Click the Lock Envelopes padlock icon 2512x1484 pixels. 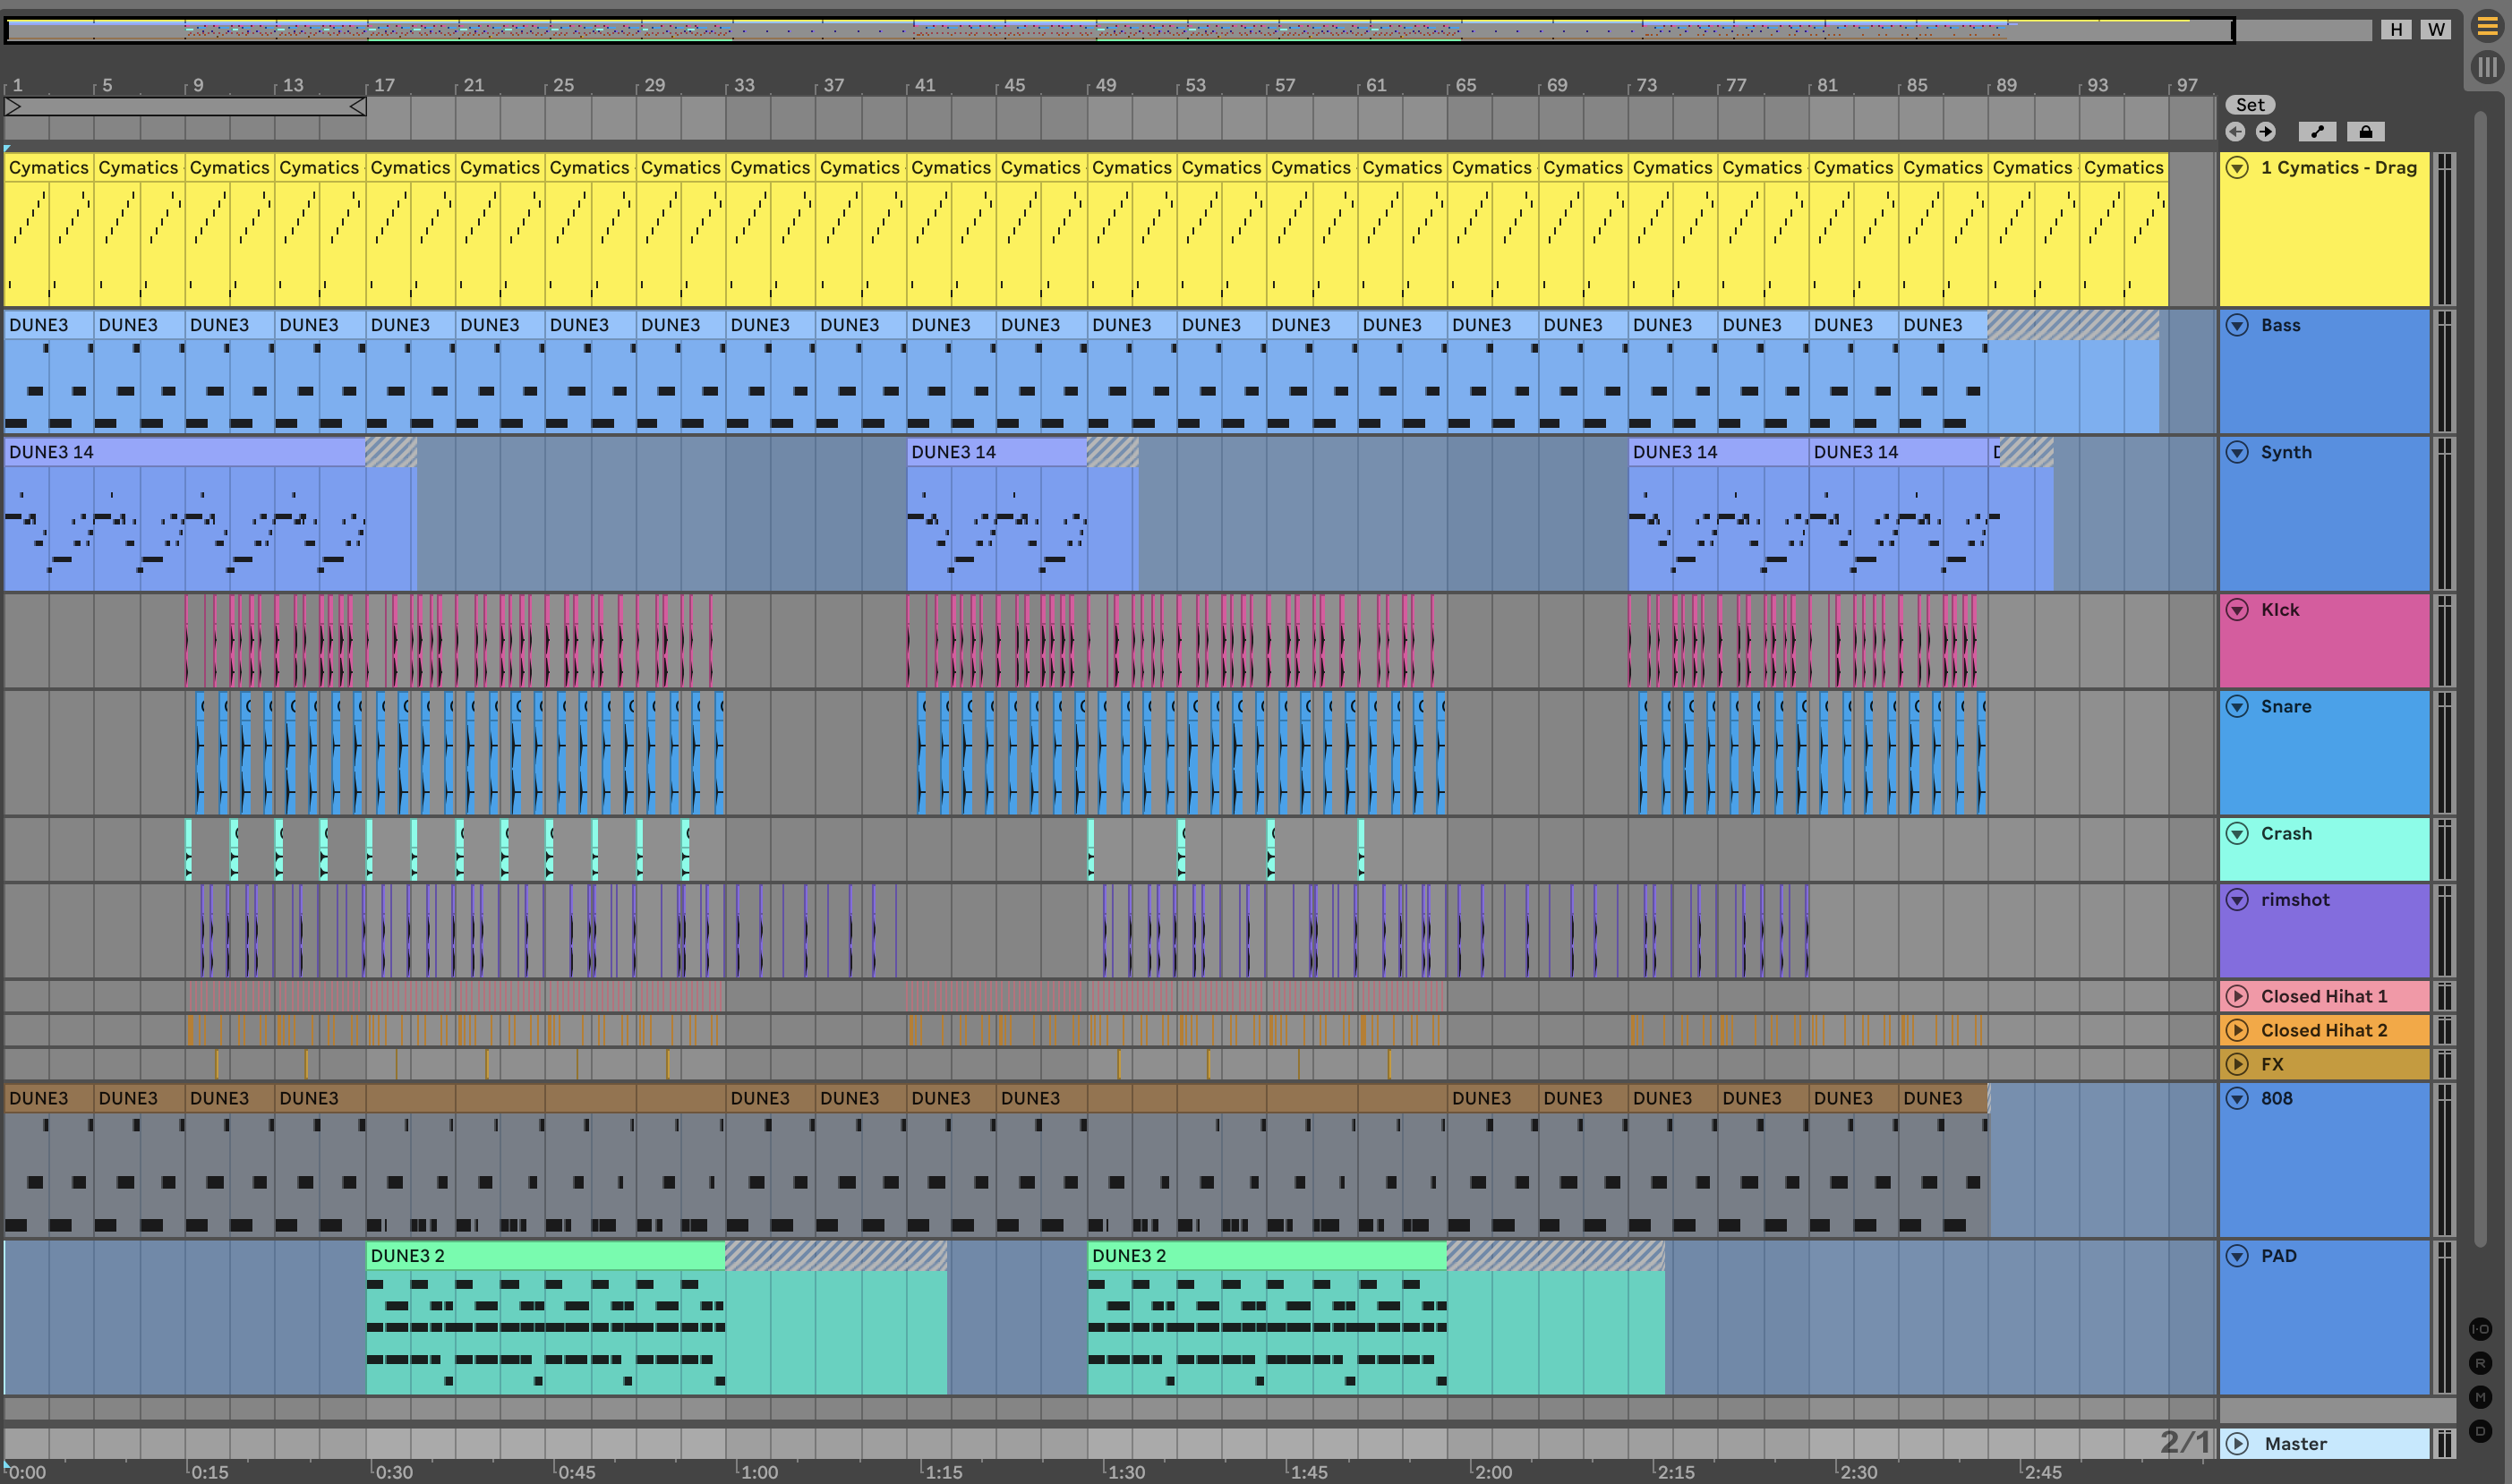tap(2365, 132)
